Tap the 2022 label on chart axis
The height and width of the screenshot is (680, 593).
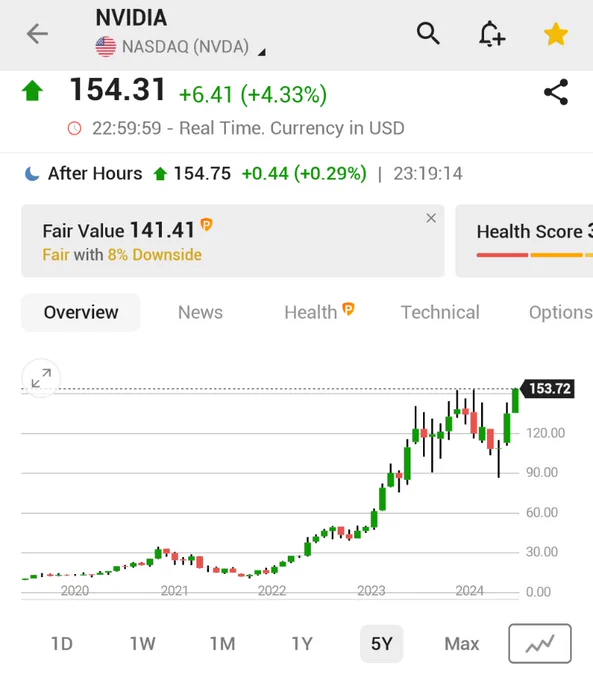tap(272, 591)
